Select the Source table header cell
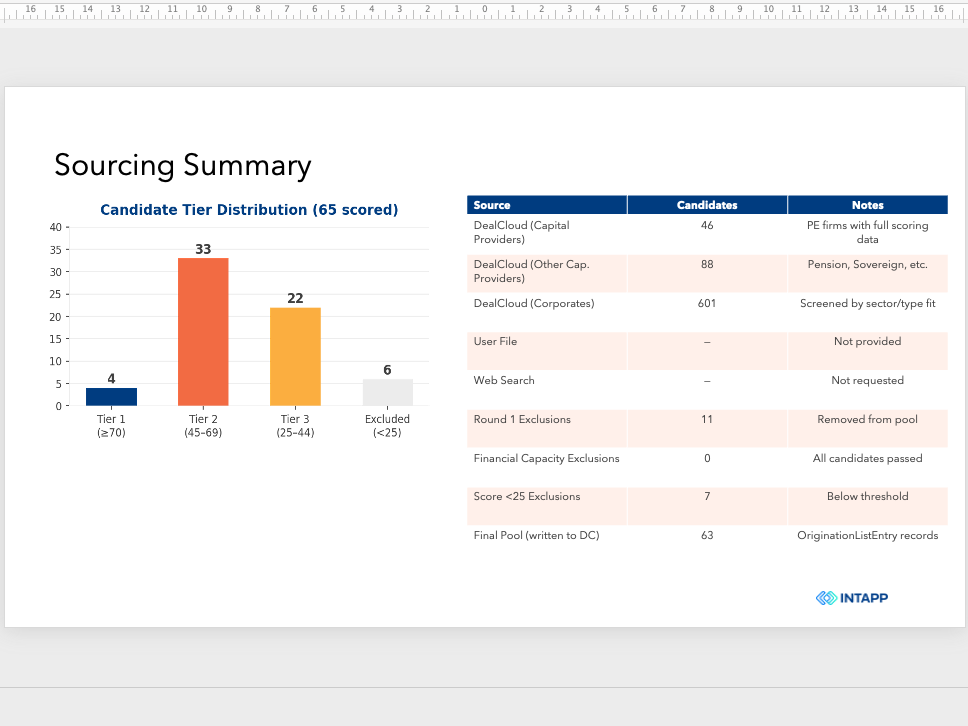968x726 pixels. [x=547, y=205]
